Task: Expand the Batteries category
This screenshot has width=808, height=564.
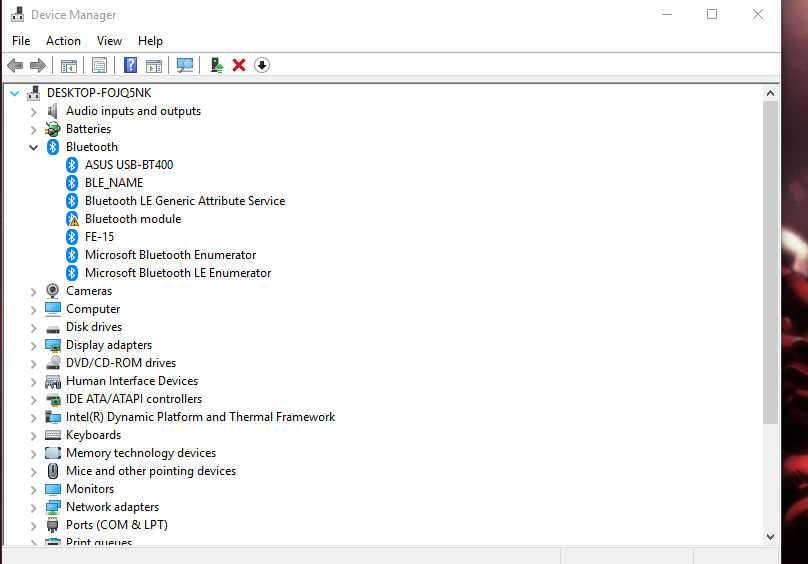Action: click(x=33, y=130)
